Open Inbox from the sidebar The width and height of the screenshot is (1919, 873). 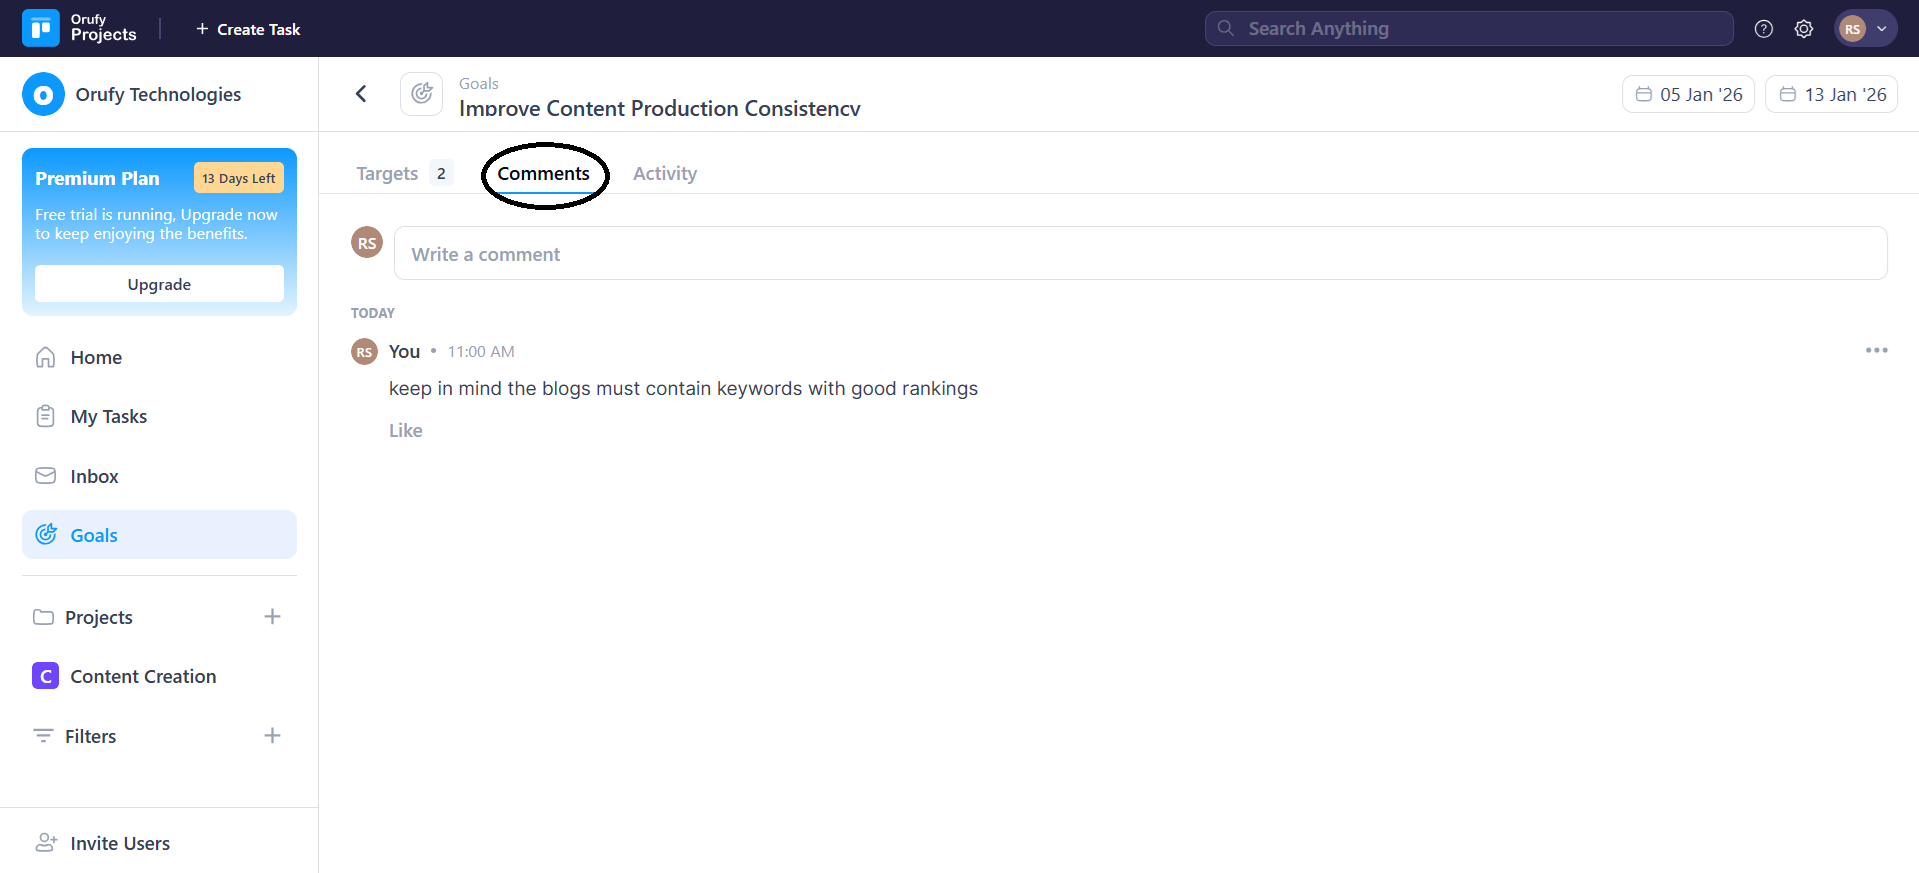pyautogui.click(x=94, y=476)
